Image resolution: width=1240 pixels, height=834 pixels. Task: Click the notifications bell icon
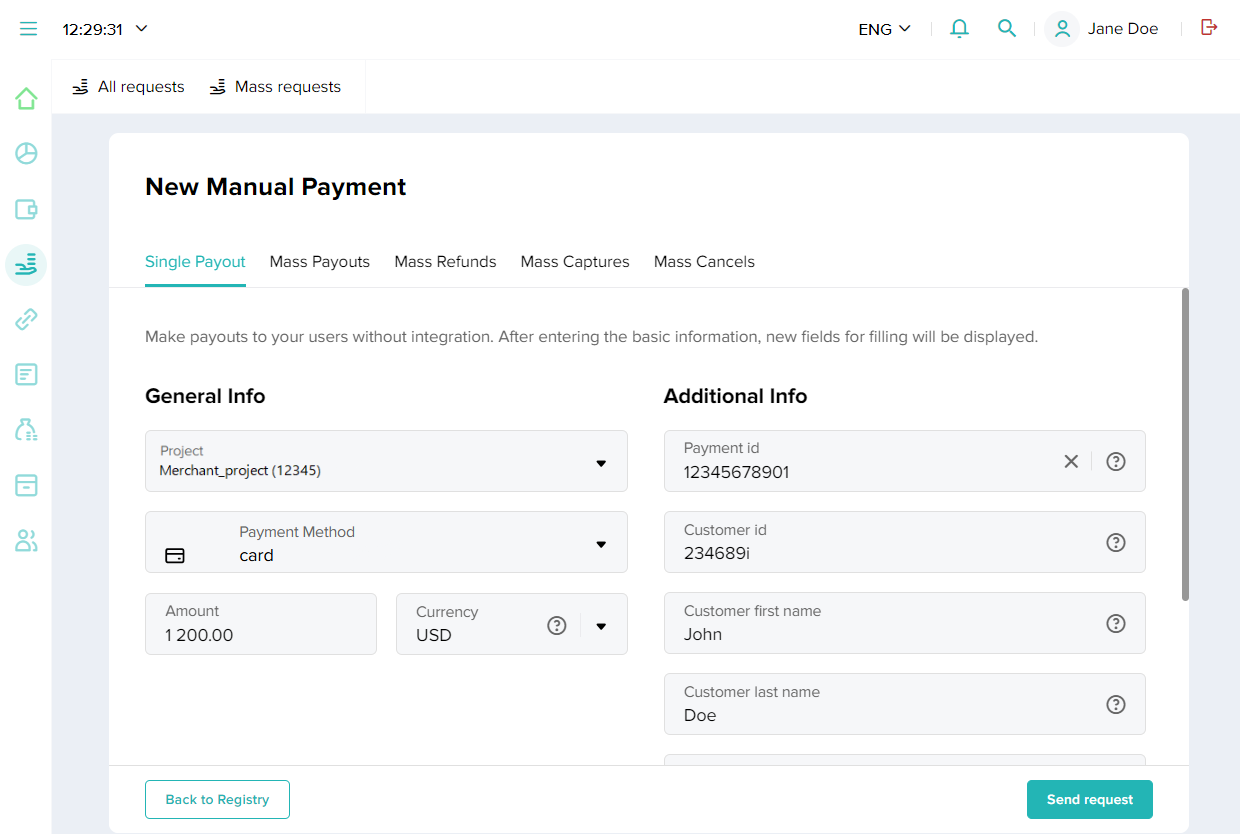pyautogui.click(x=959, y=29)
